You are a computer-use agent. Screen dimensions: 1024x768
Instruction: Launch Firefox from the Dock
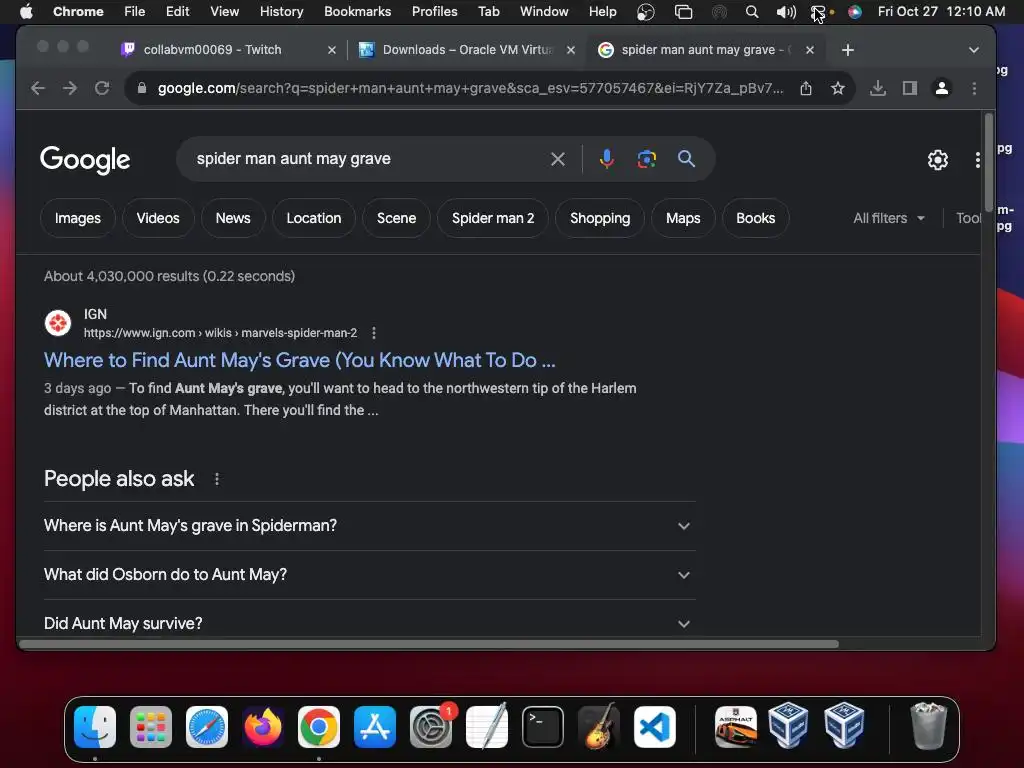263,727
